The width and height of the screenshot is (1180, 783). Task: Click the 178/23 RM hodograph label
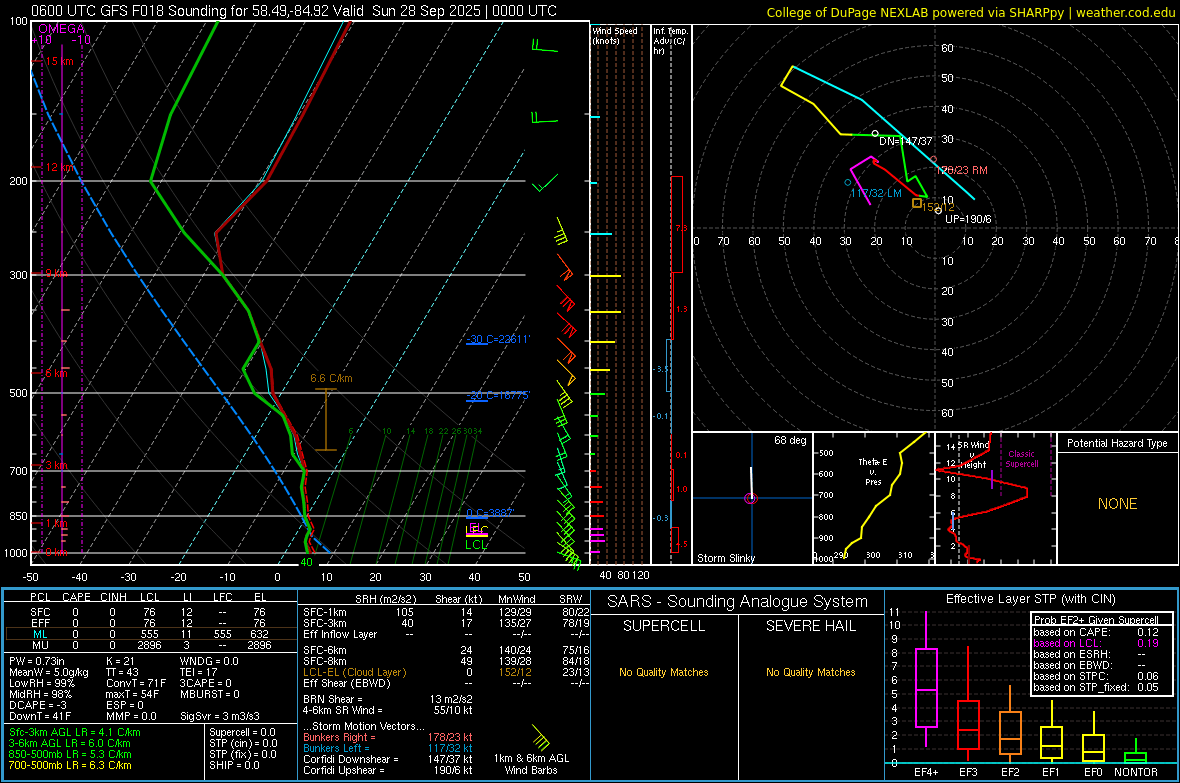pyautogui.click(x=964, y=170)
